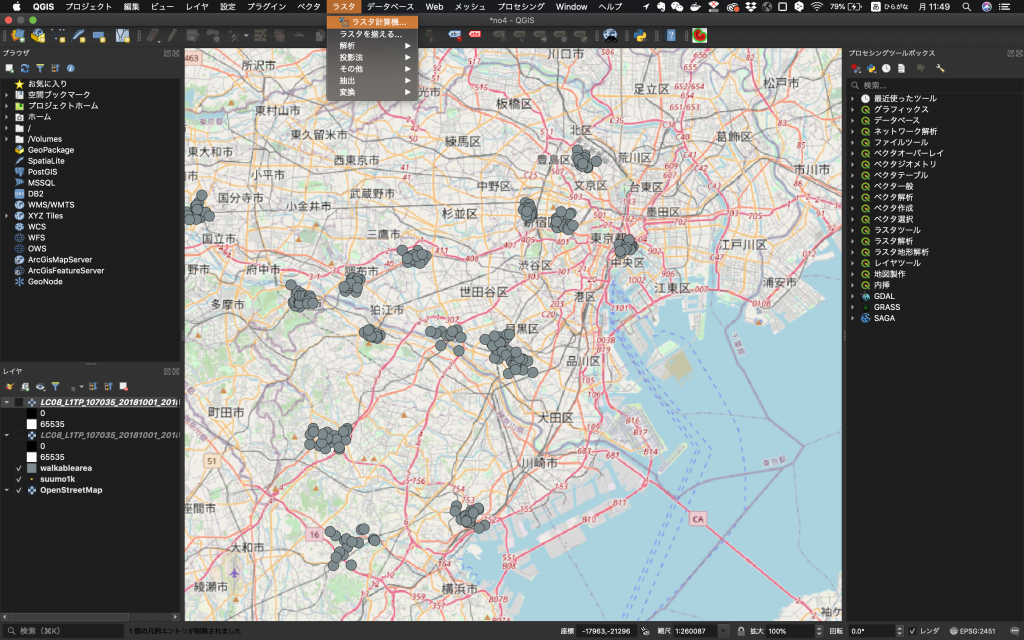Open layer styling brush icon in layers panel
Image resolution: width=1024 pixels, height=640 pixels.
[10, 387]
